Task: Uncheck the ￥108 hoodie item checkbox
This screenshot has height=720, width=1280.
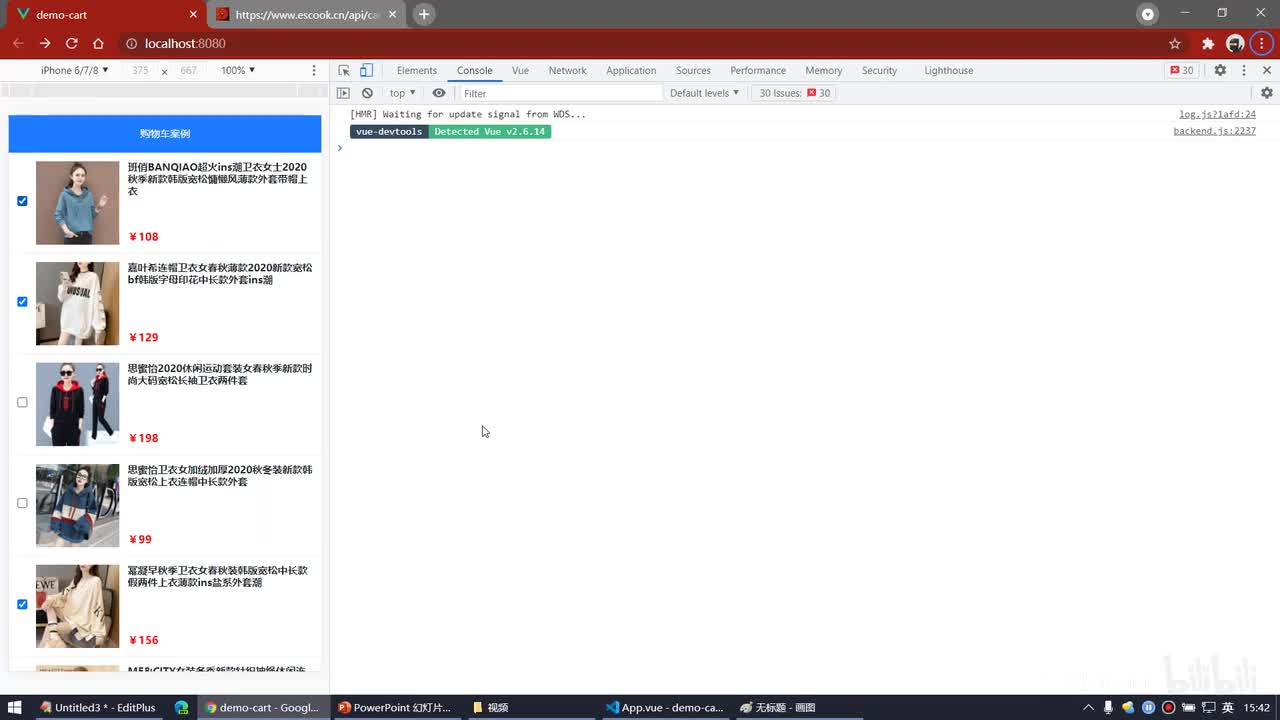Action: click(x=22, y=201)
